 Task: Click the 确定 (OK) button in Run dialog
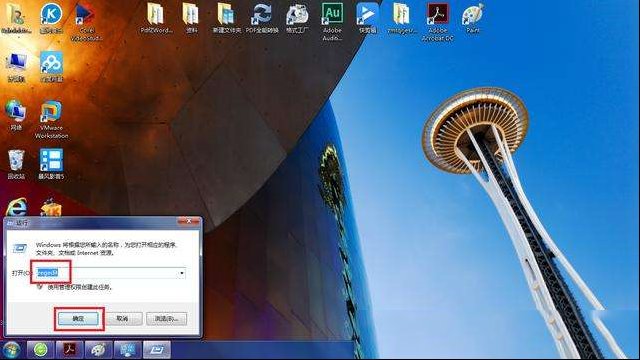pyautogui.click(x=78, y=318)
